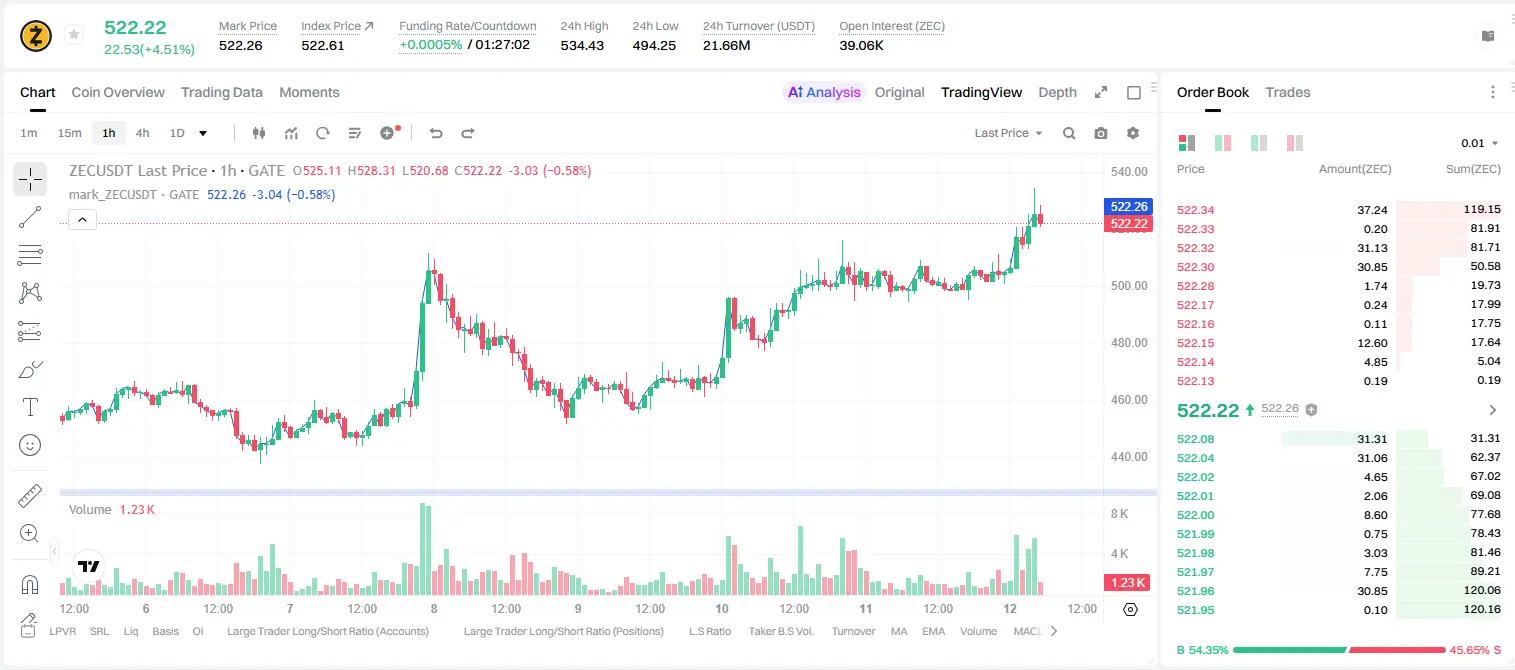The width and height of the screenshot is (1515, 670).
Task: Switch to the Trades tab
Action: pyautogui.click(x=1287, y=92)
